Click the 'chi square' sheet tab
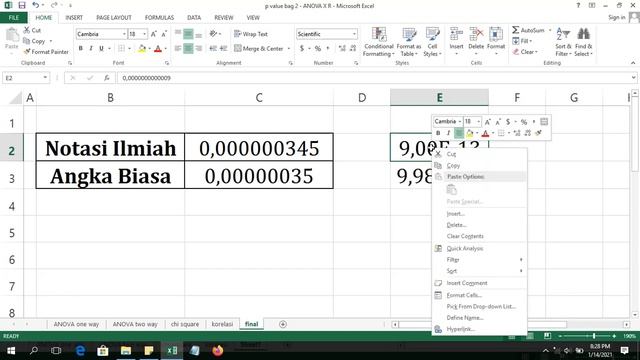This screenshot has width=640, height=360. (x=184, y=324)
